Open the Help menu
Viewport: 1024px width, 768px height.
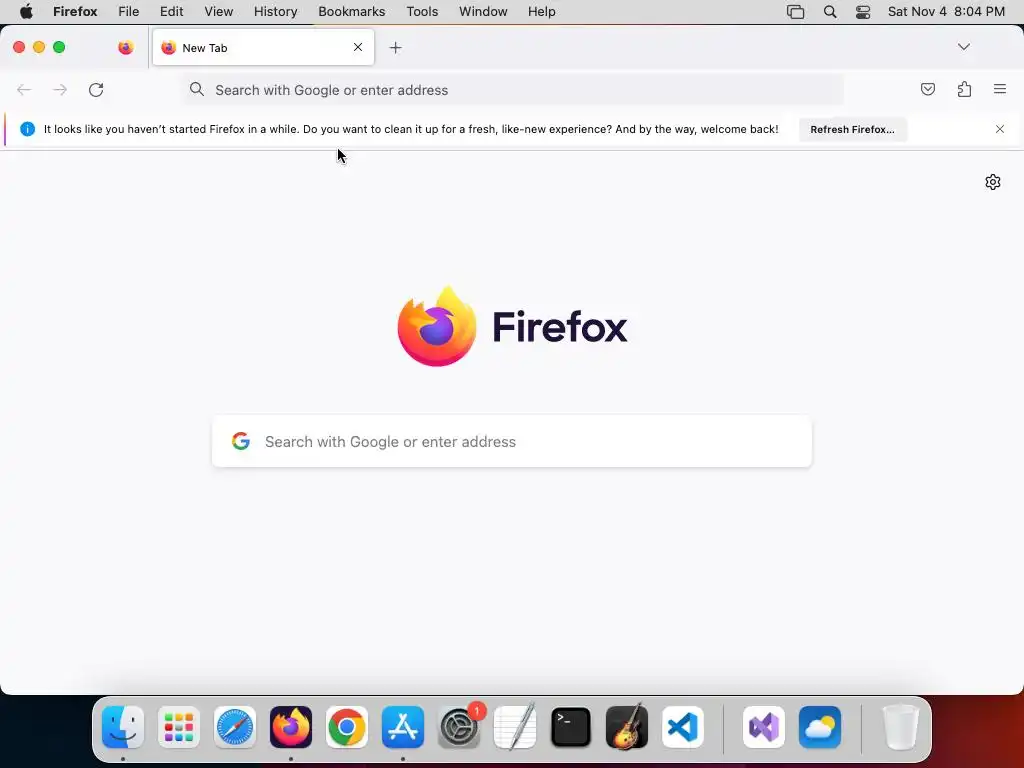pyautogui.click(x=542, y=12)
